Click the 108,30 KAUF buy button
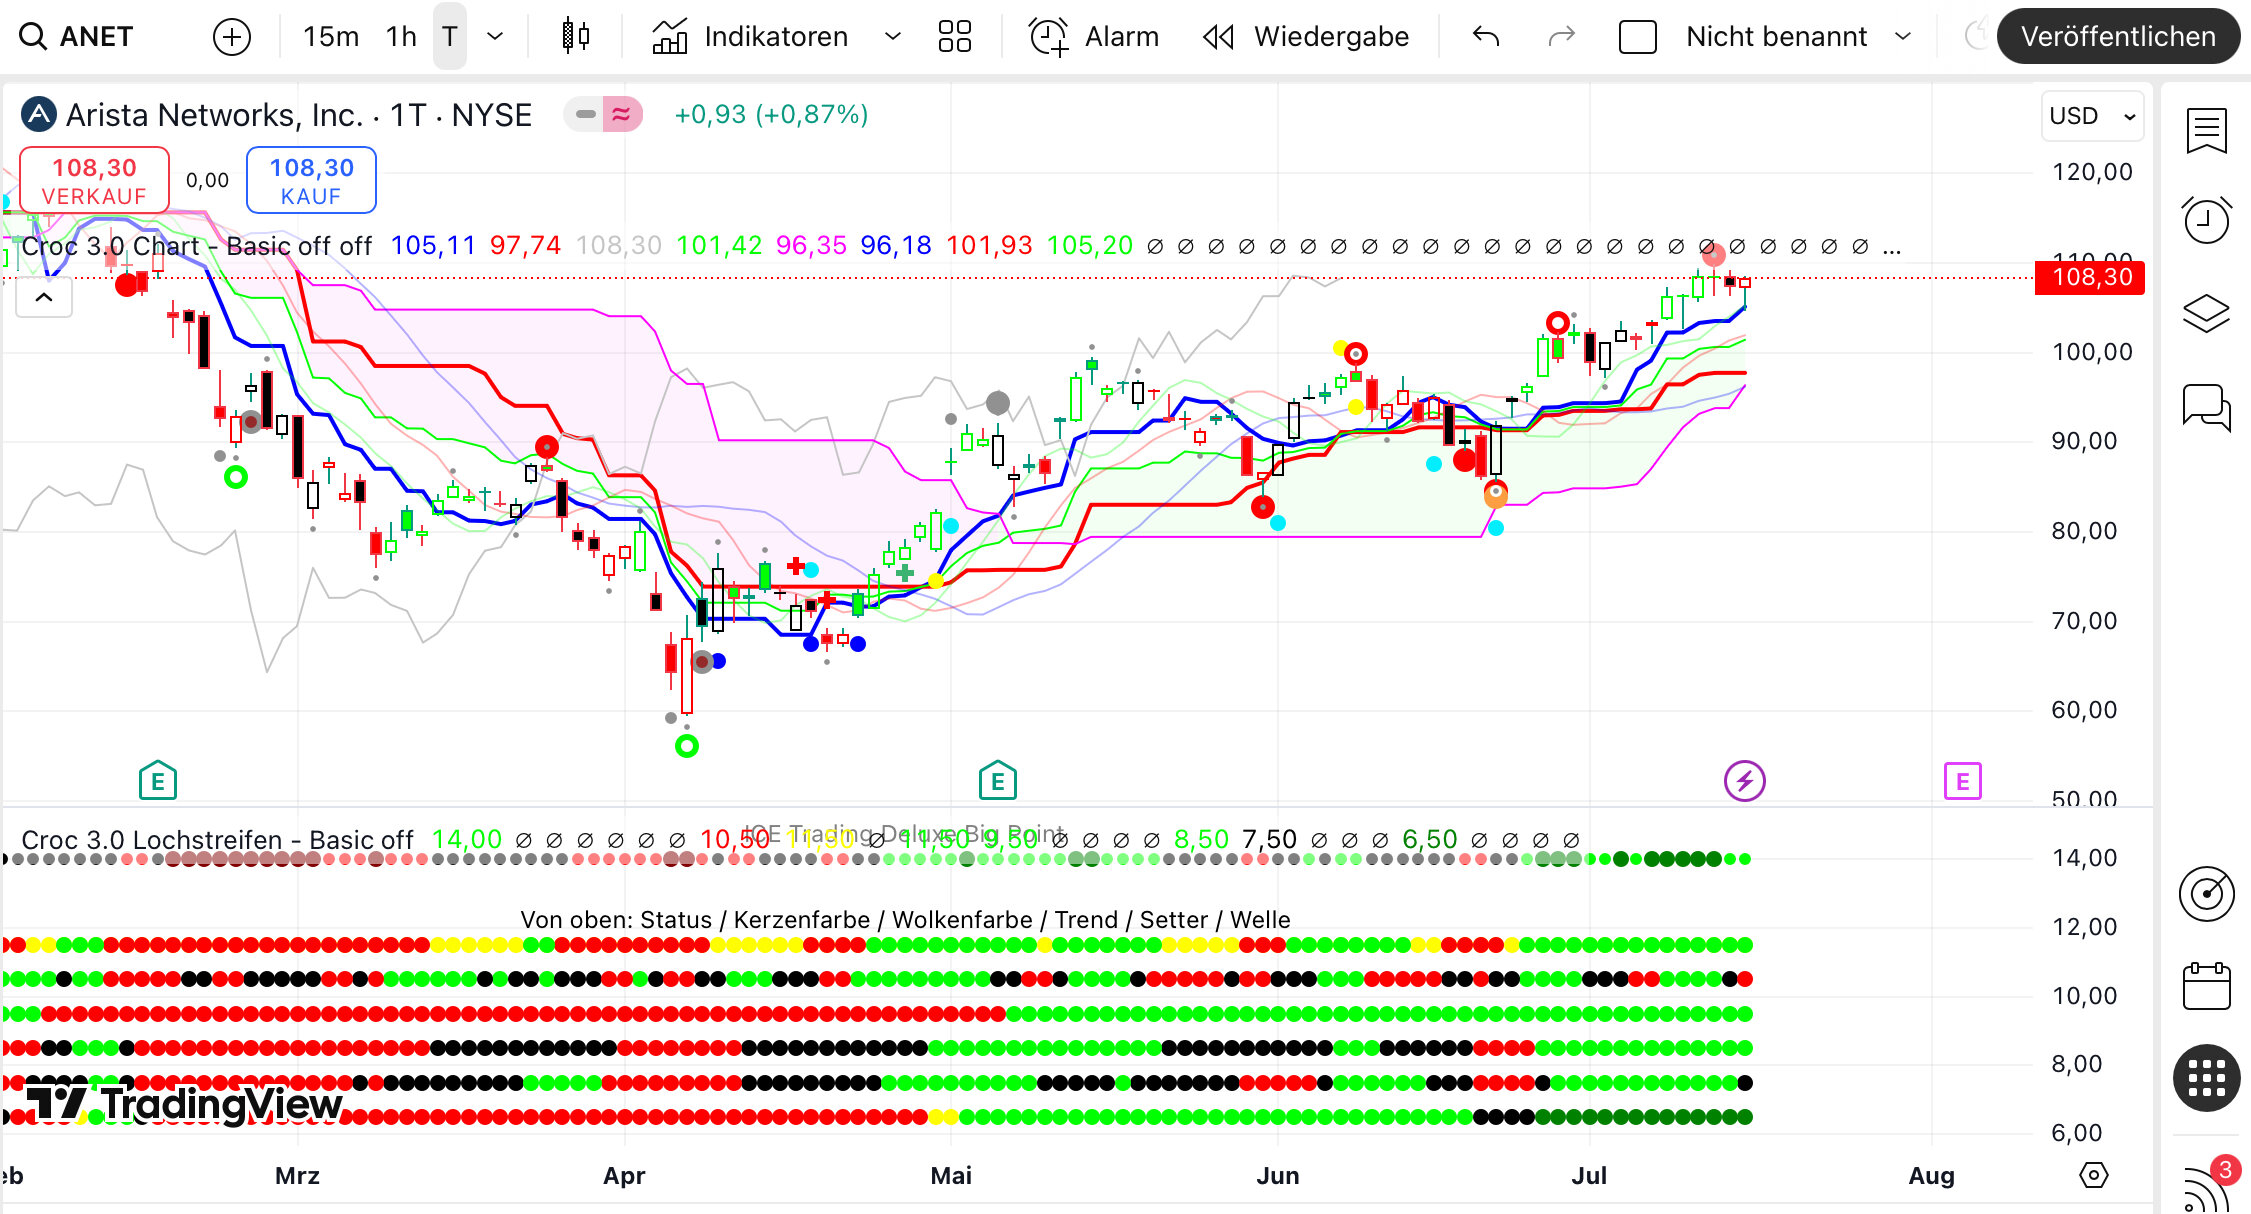 (x=311, y=180)
